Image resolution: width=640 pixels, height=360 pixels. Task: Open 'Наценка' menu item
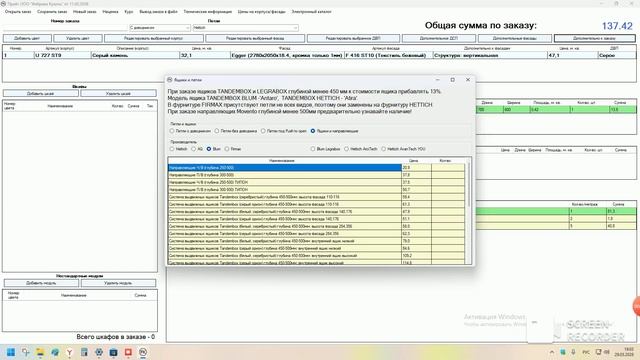(x=110, y=12)
